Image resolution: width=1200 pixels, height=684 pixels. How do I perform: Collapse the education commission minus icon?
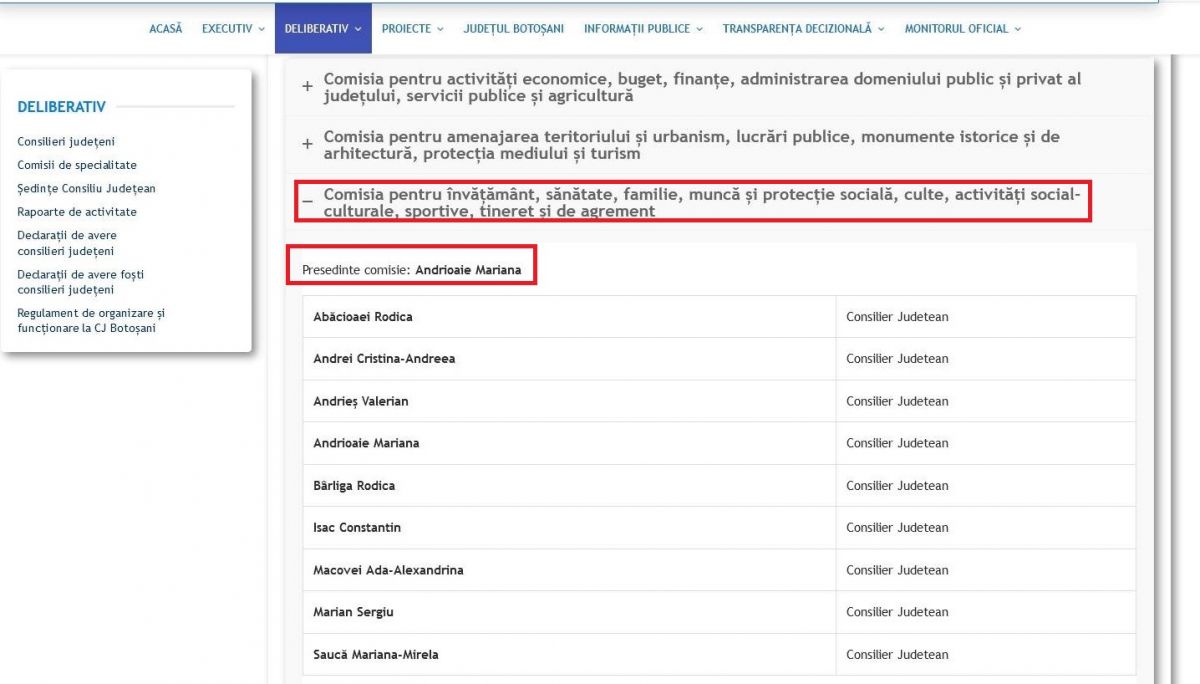click(308, 202)
